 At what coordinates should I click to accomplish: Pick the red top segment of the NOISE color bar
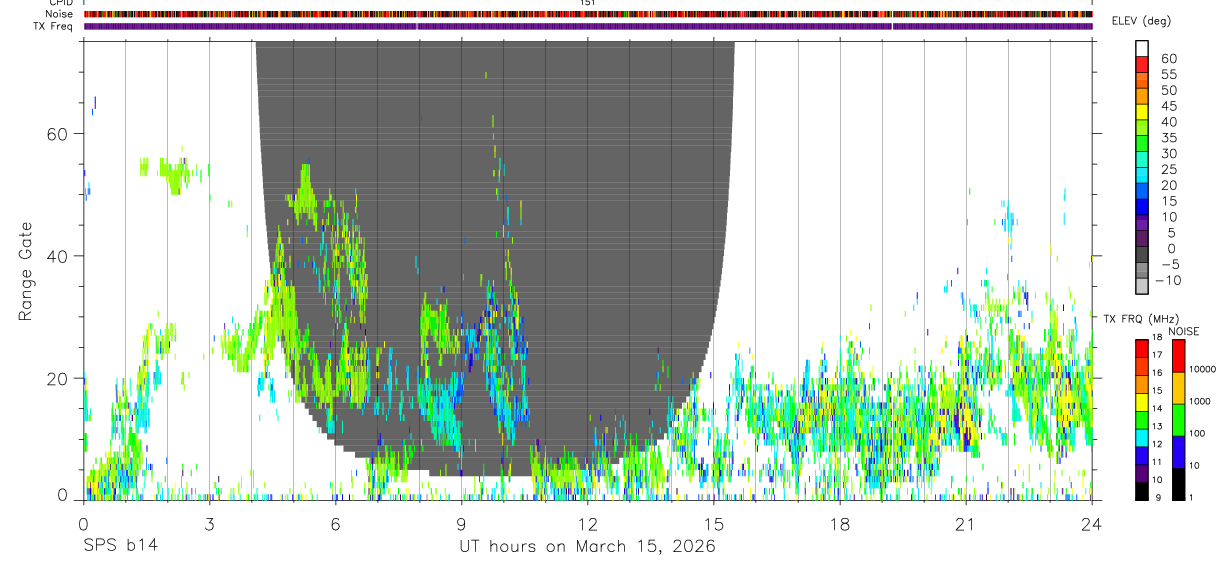pos(1178,356)
